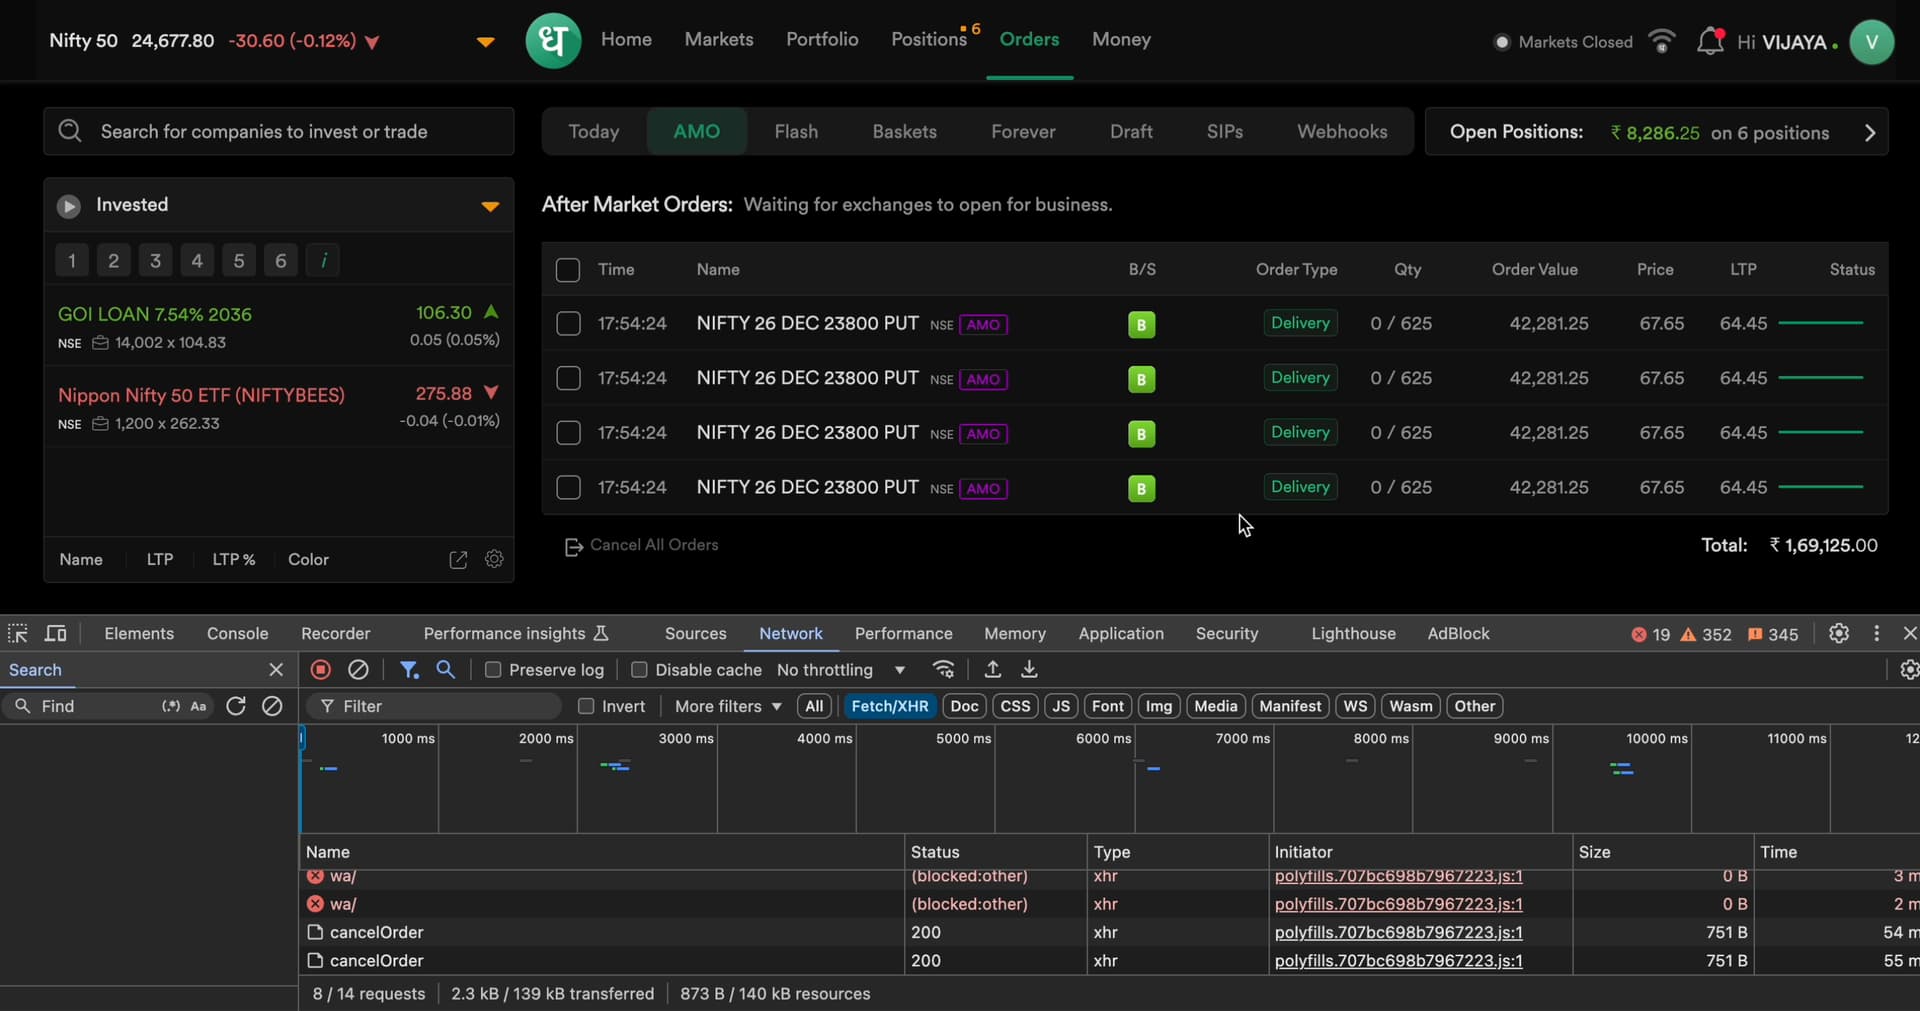Open watchlist in popout window icon

tap(458, 560)
